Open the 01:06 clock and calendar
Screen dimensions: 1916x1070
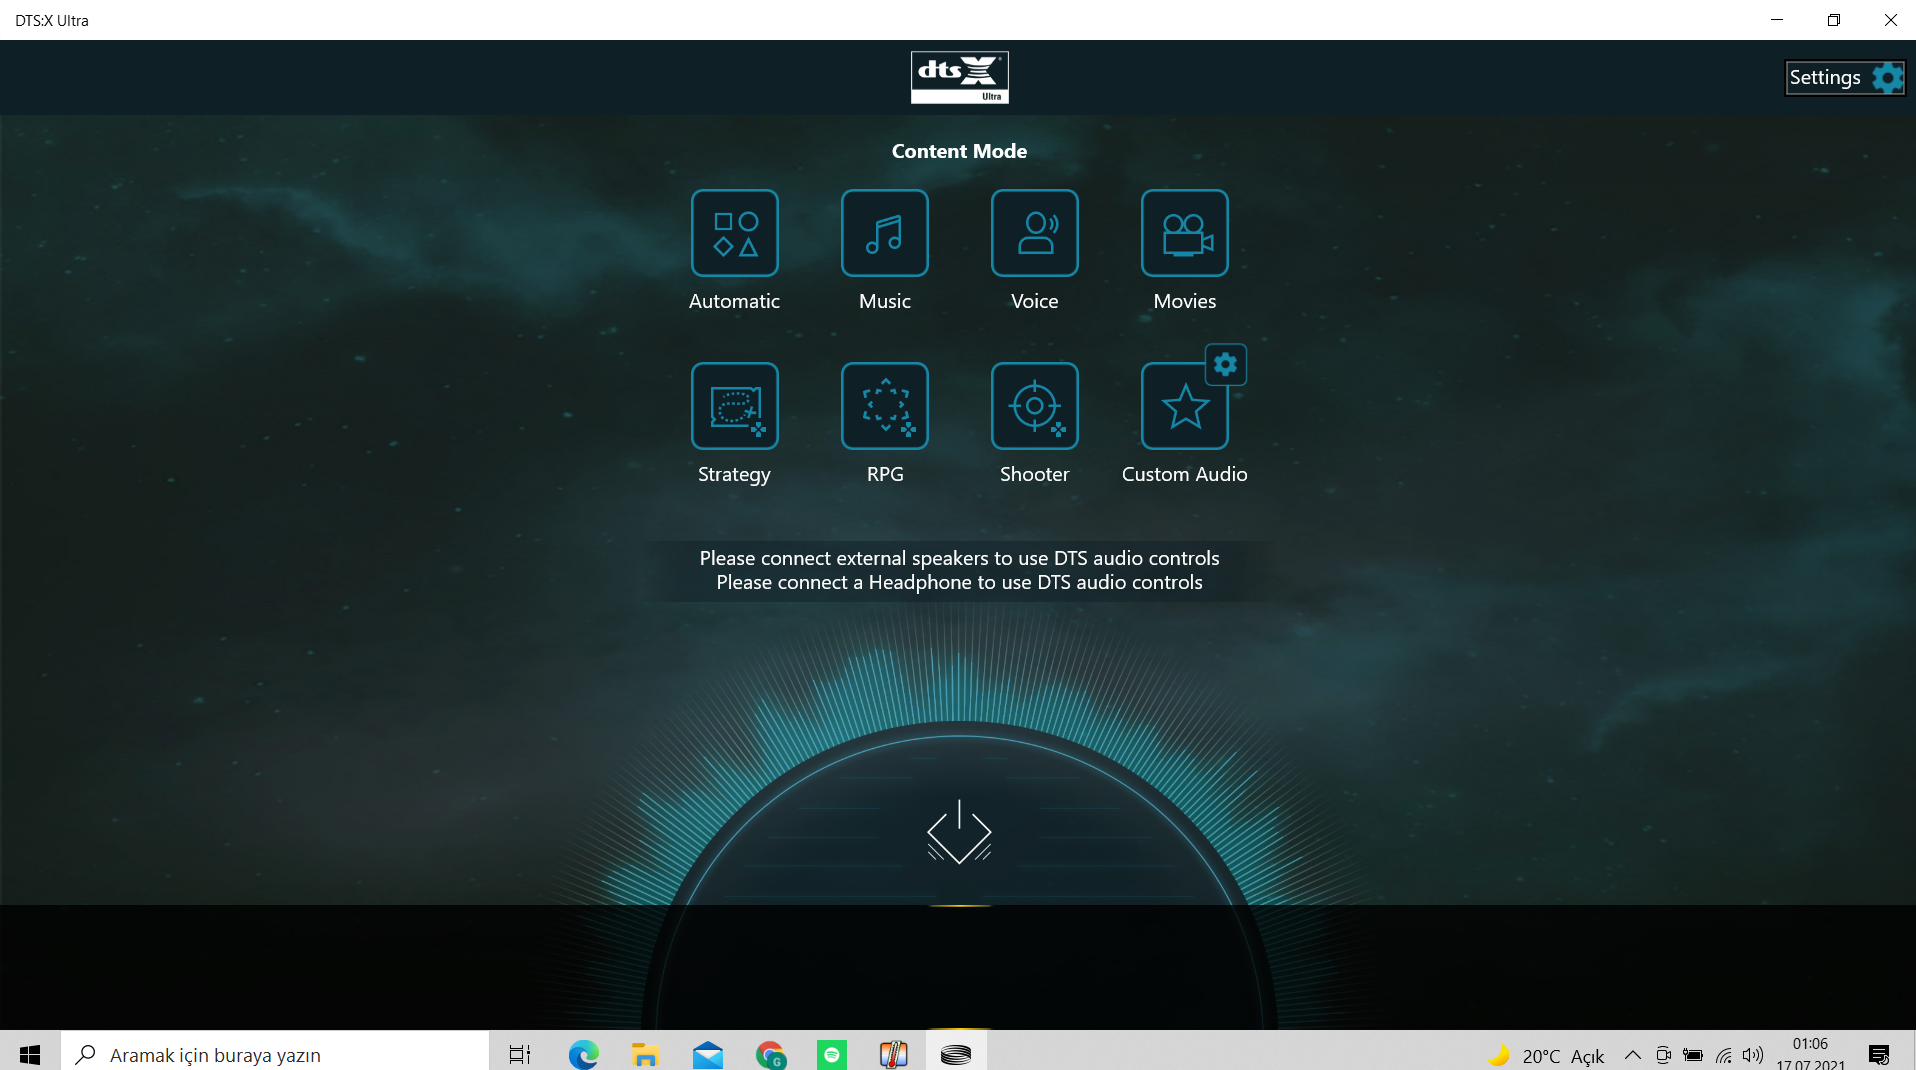tap(1811, 1054)
